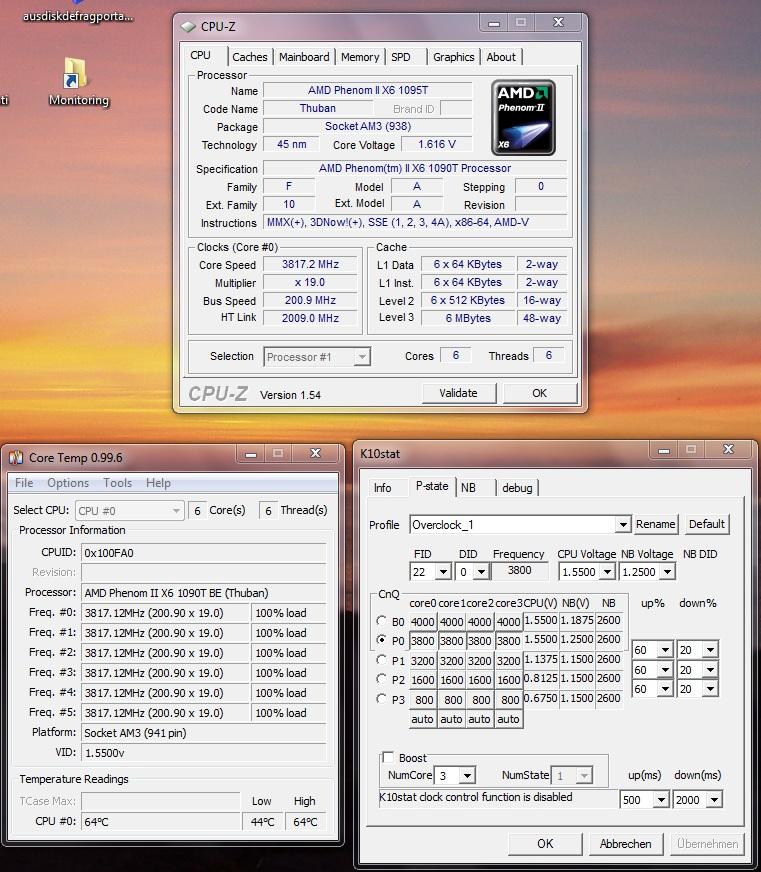Open the Monitoring folder shortcut on desktop
The width and height of the screenshot is (761, 872).
(77, 82)
